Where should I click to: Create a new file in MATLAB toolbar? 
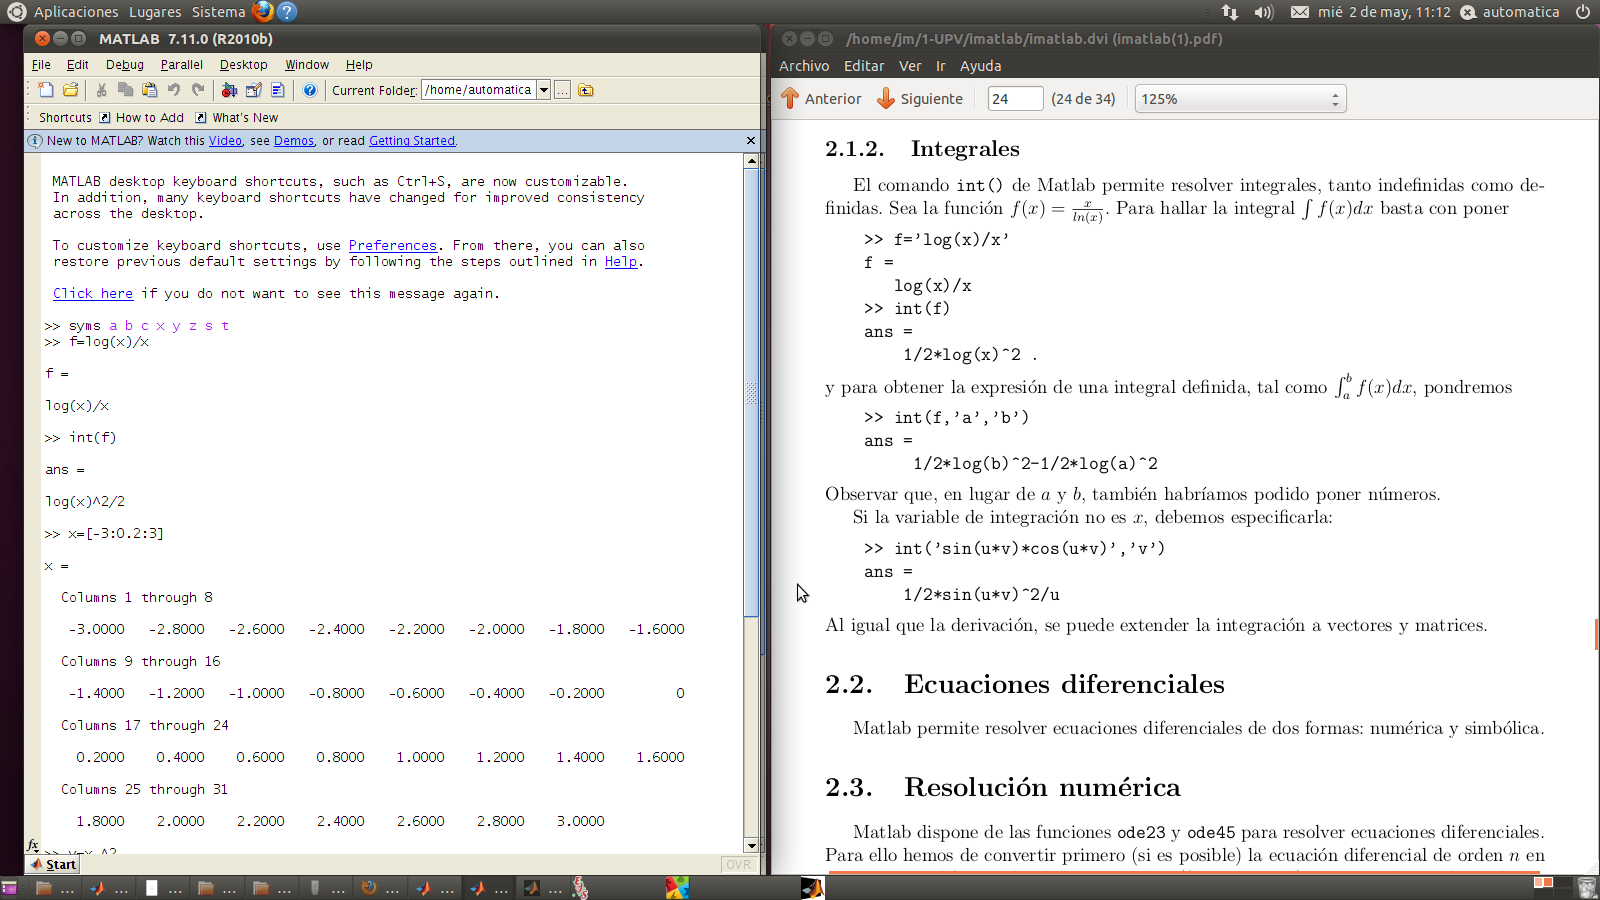pyautogui.click(x=44, y=90)
